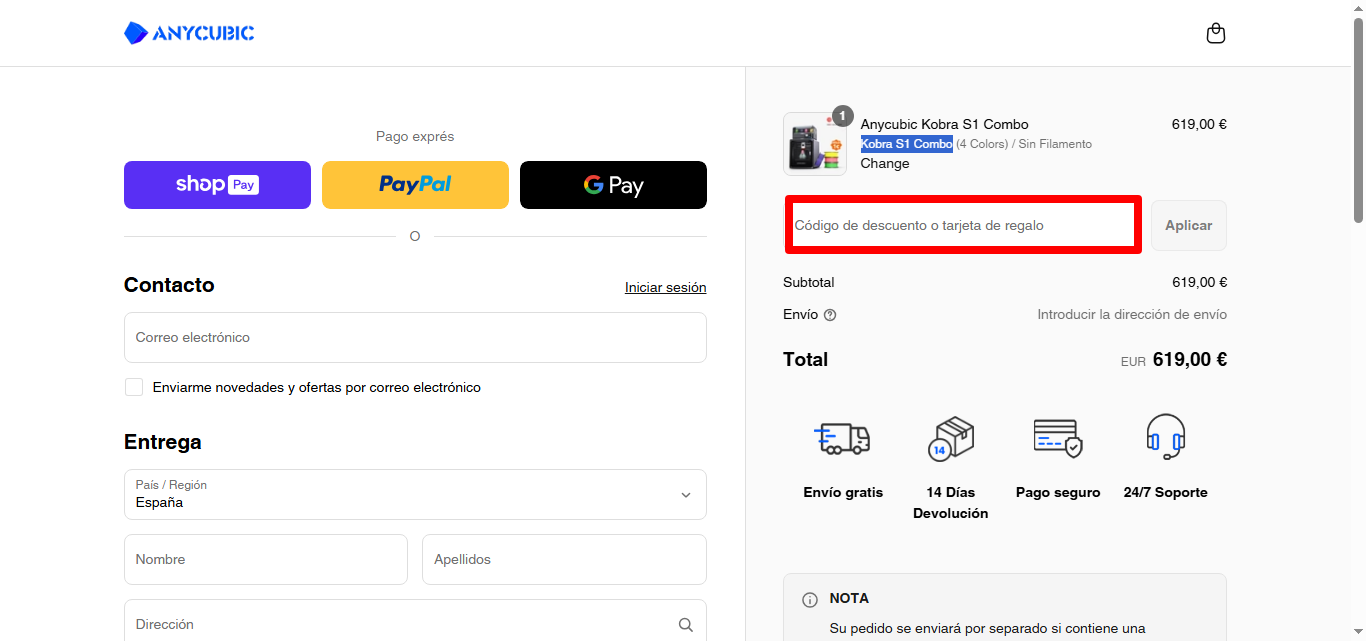Click the 14 Días Devolución label
The height and width of the screenshot is (641, 1366).
coord(950,503)
